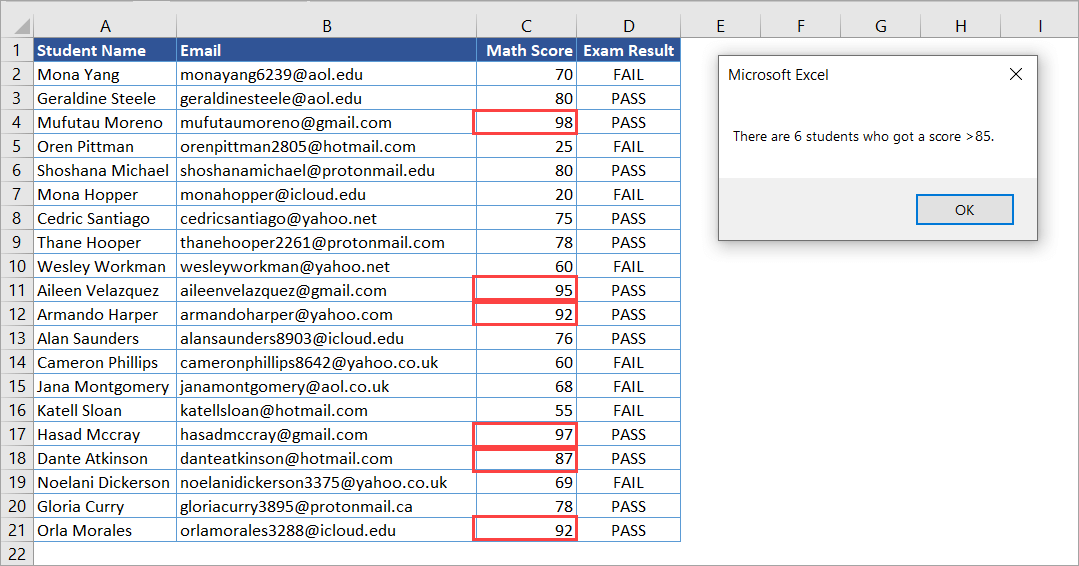Select highlighted score 97 cell

click(526, 435)
